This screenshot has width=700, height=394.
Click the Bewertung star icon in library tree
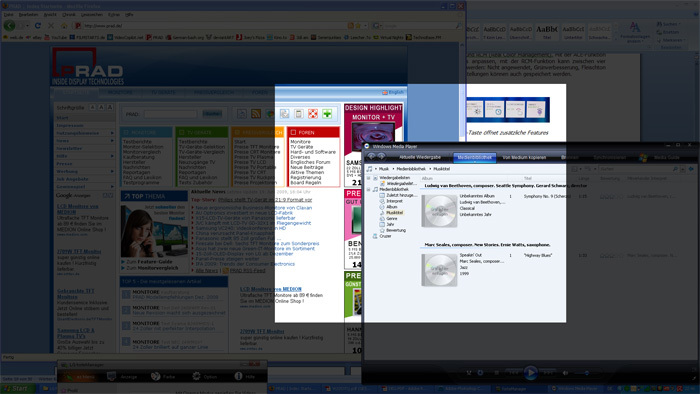pyautogui.click(x=382, y=230)
